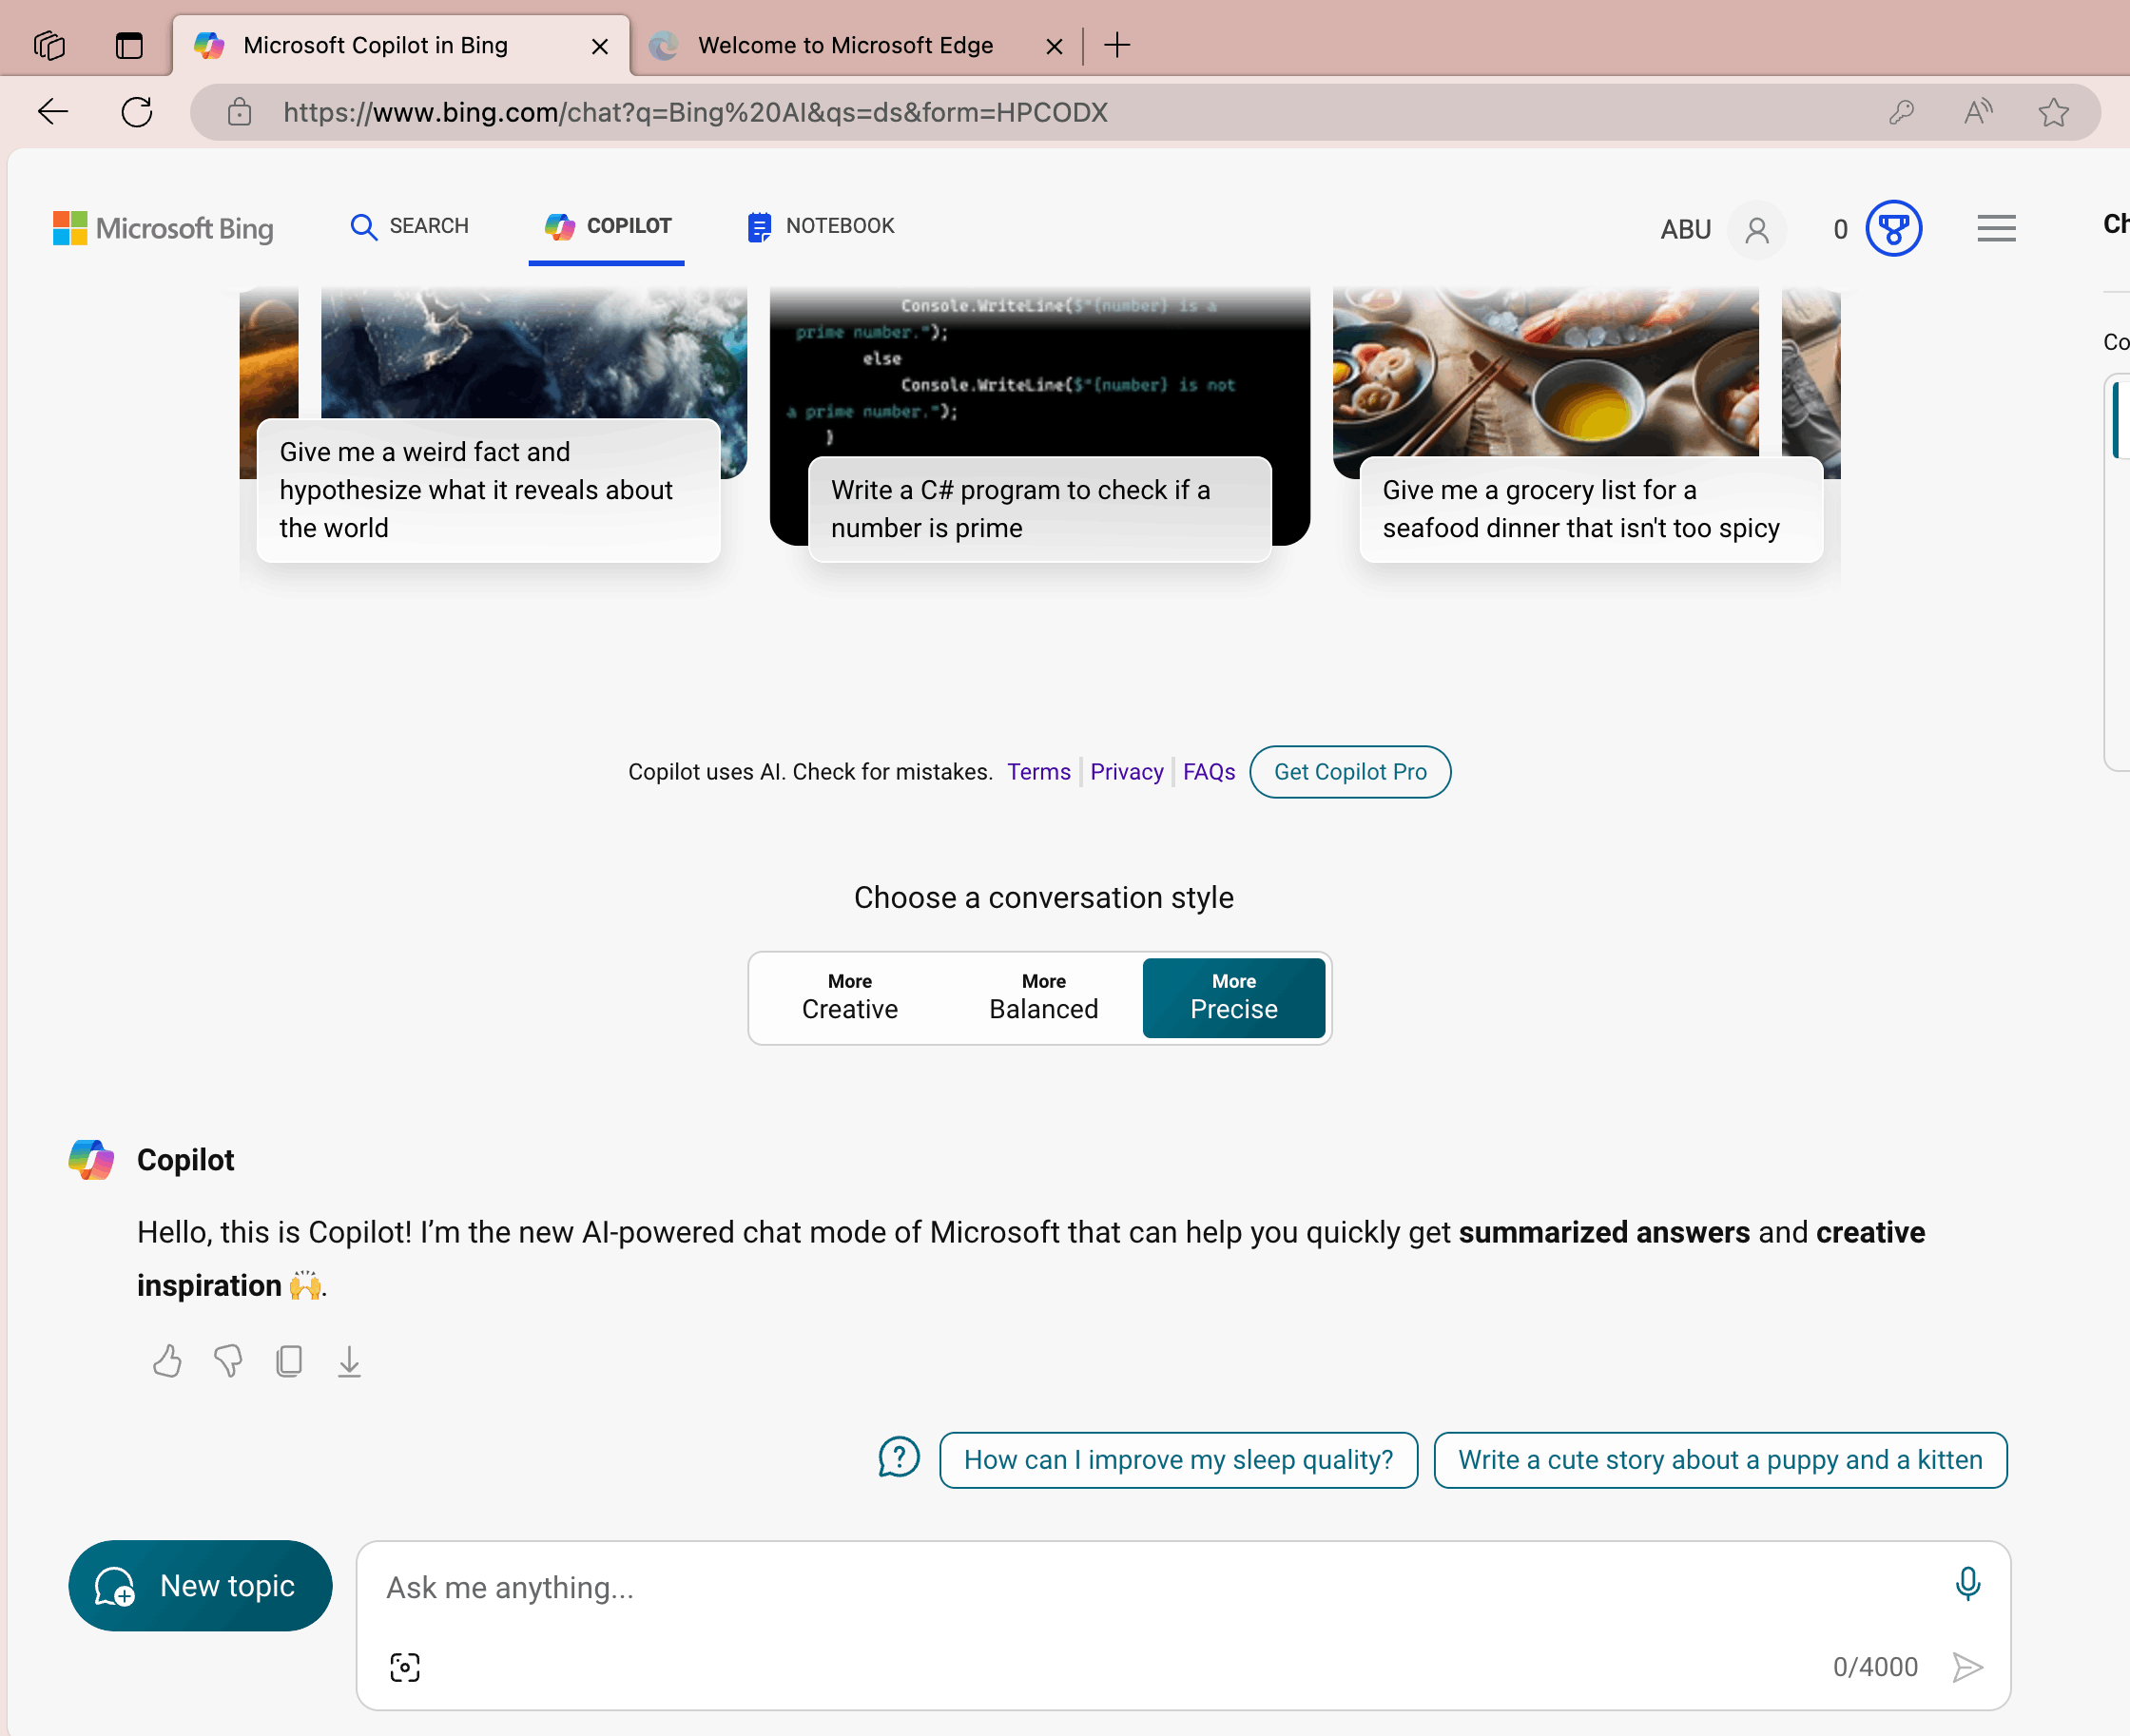2130x1736 pixels.
Task: Click the export download icon below the reply
Action: [x=349, y=1361]
